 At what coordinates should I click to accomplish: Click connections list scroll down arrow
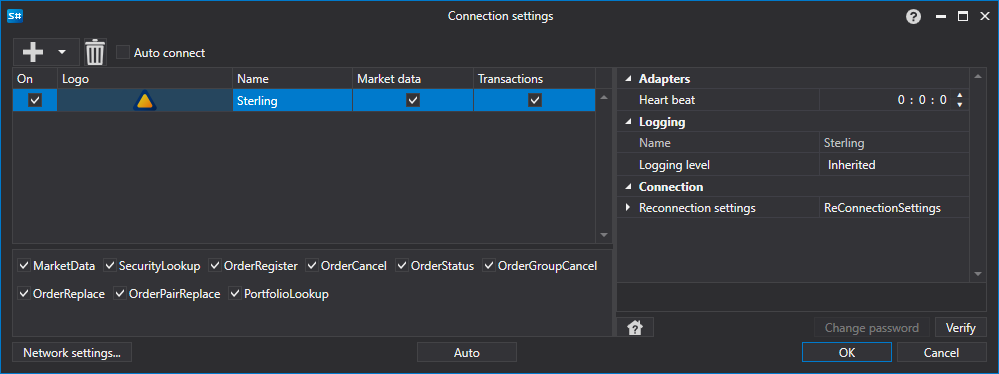point(604,235)
